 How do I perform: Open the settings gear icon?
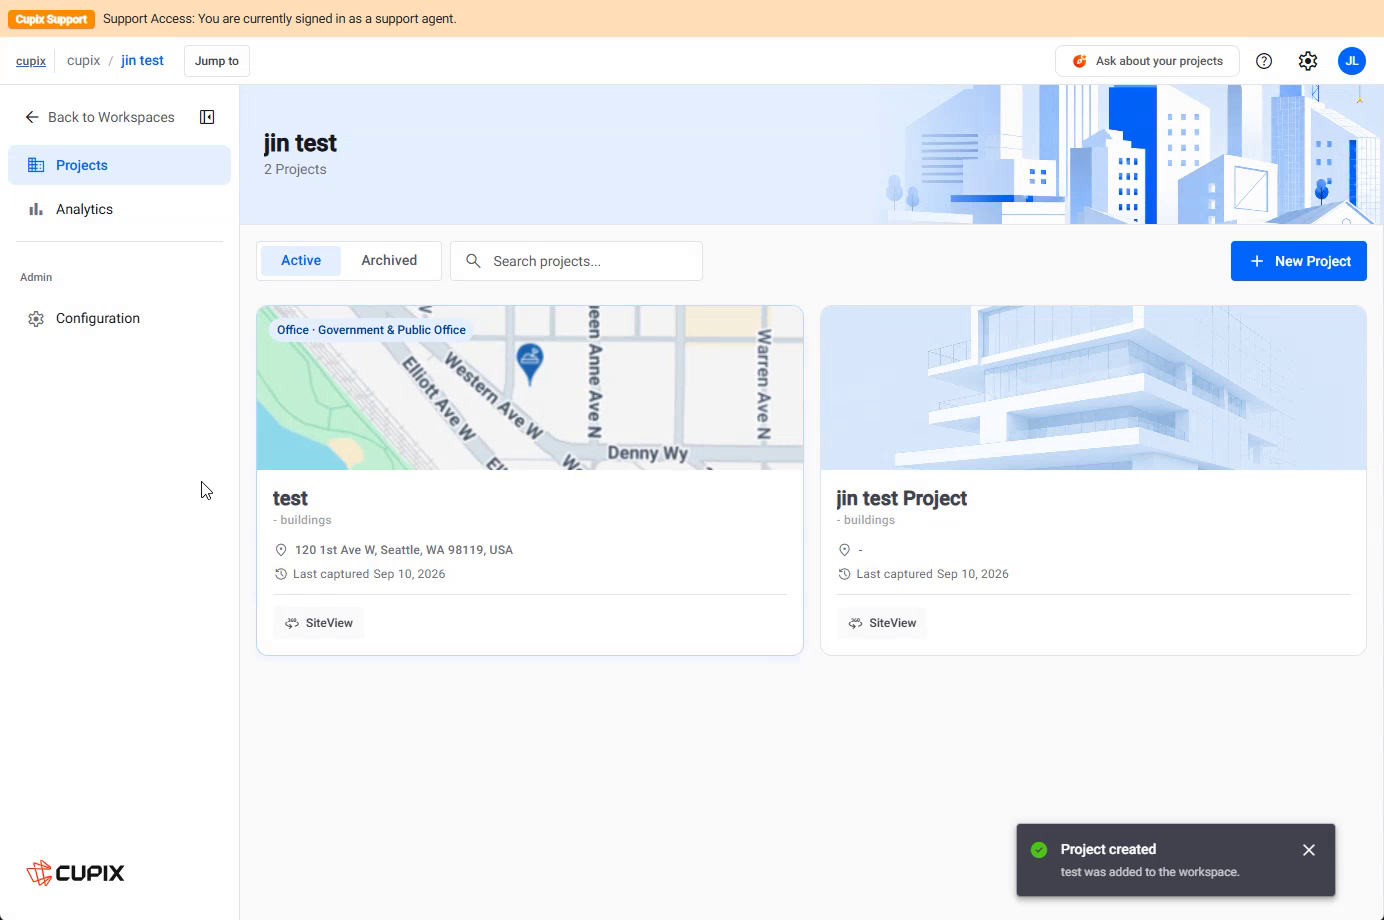click(x=1308, y=61)
